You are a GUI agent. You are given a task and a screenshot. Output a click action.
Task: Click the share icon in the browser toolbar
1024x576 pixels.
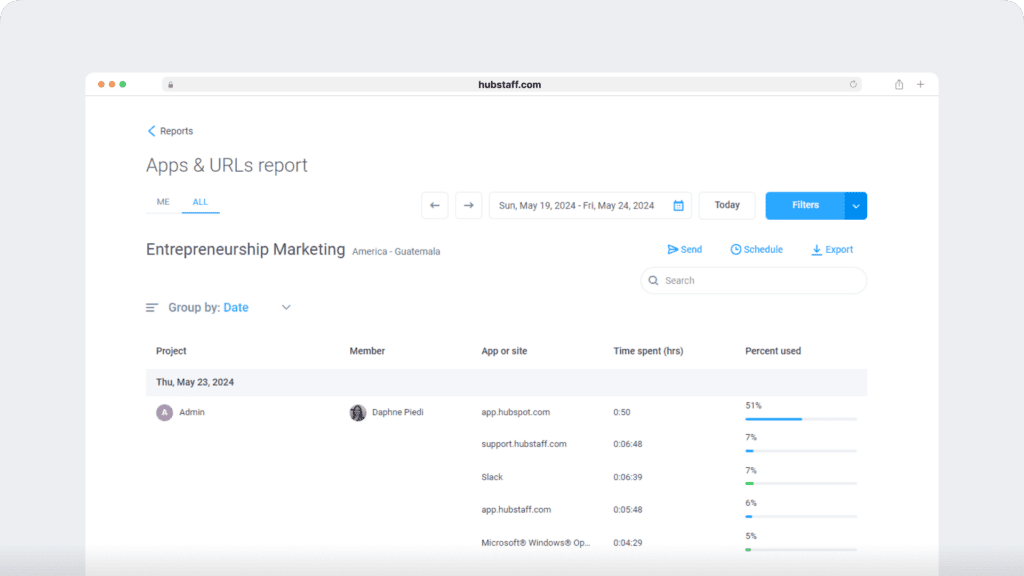(x=898, y=84)
